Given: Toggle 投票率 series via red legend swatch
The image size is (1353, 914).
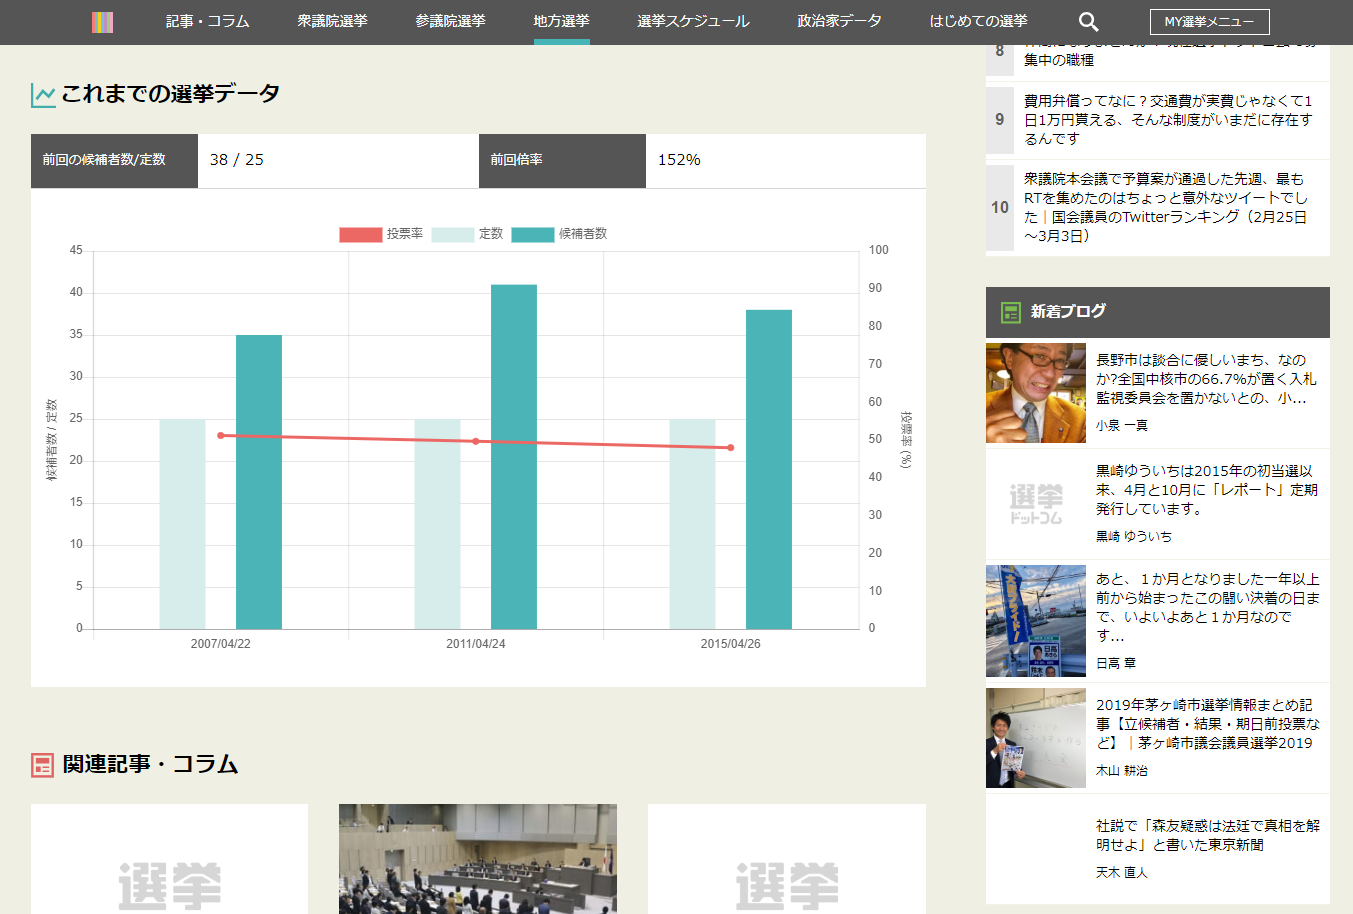Looking at the screenshot, I should (360, 234).
